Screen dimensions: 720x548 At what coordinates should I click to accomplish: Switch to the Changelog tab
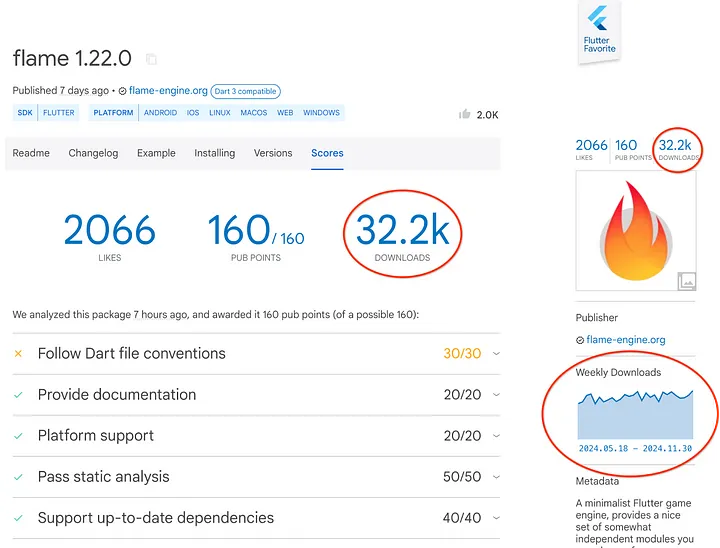93,153
